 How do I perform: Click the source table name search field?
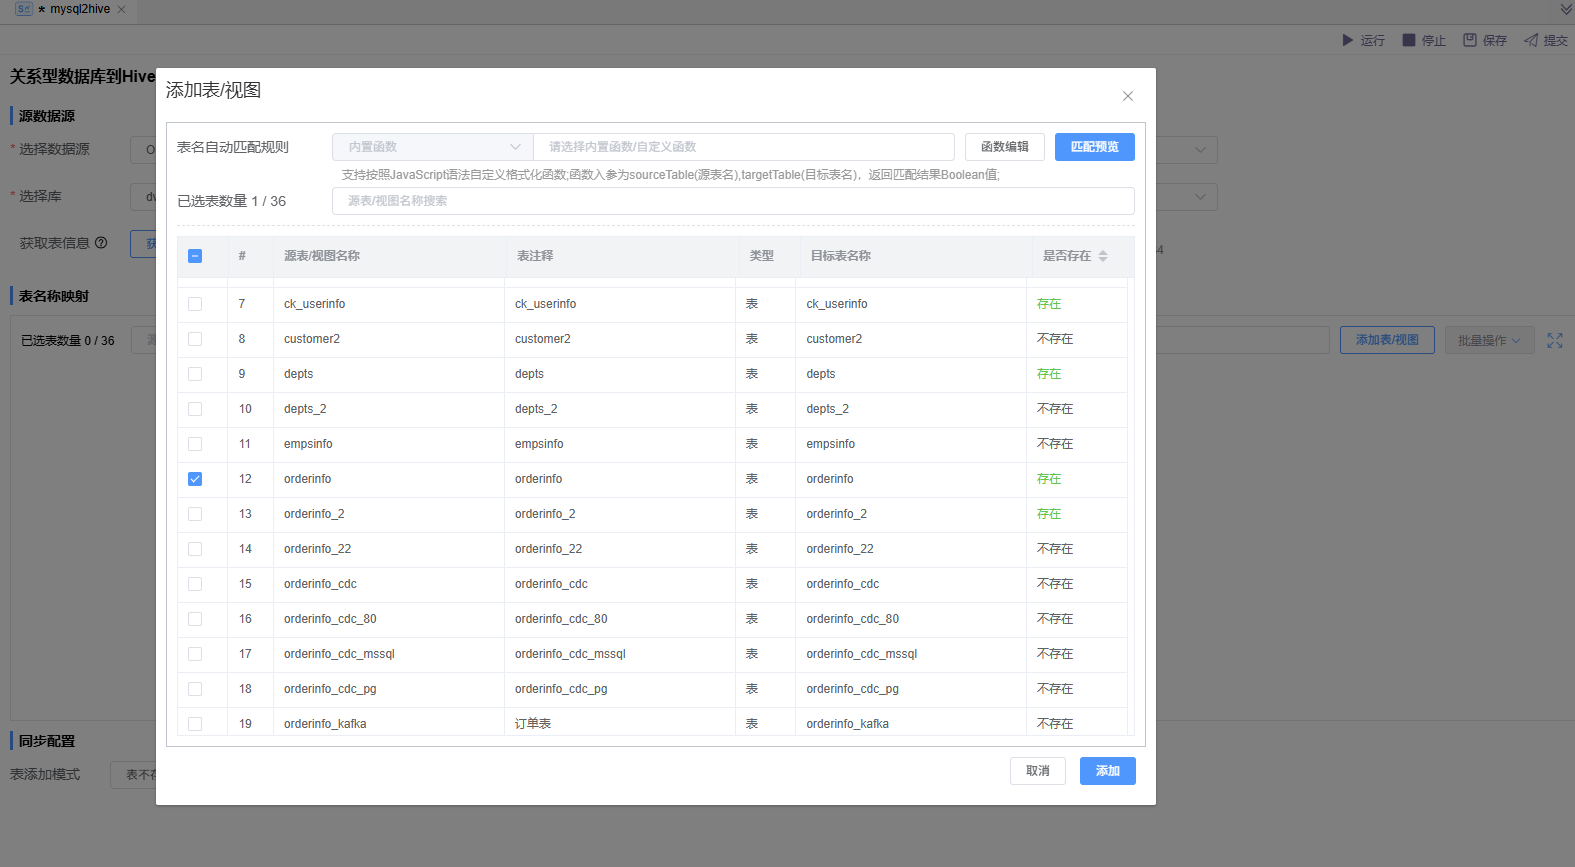point(733,201)
